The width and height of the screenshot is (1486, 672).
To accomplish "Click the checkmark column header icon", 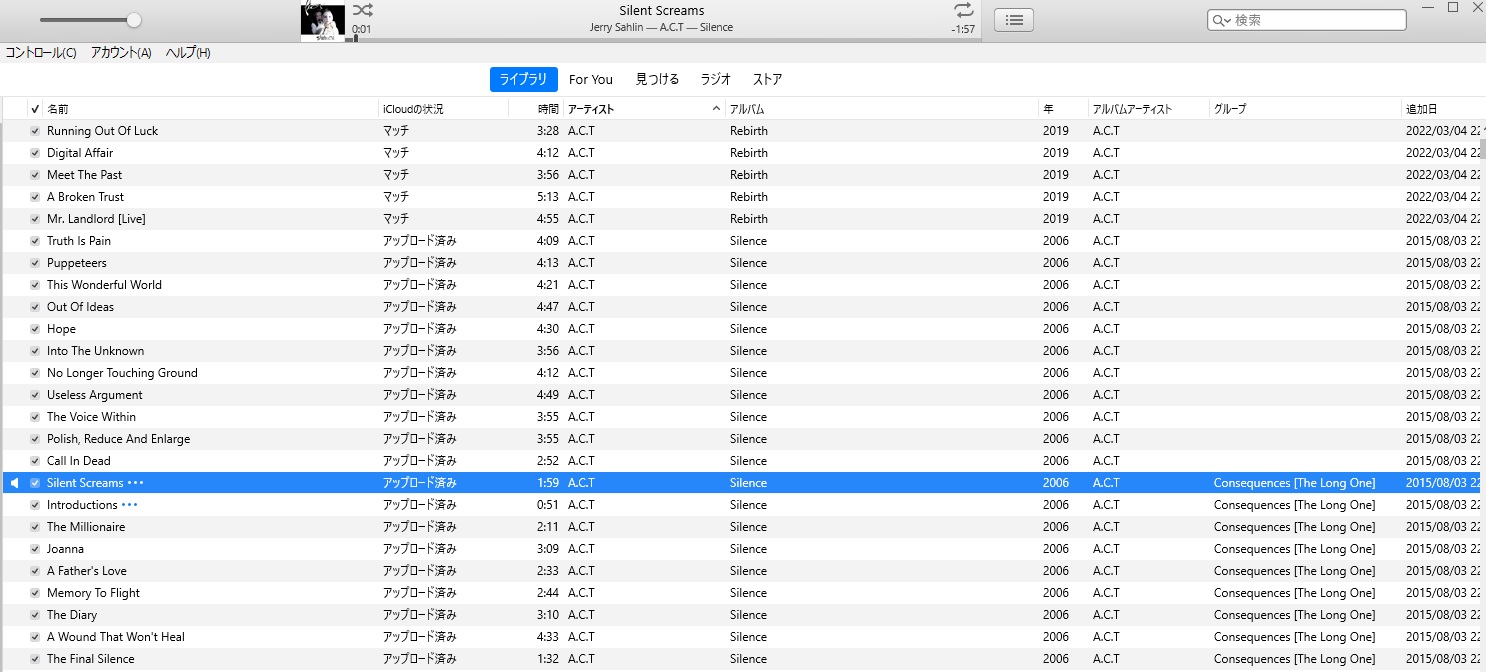I will tap(35, 109).
